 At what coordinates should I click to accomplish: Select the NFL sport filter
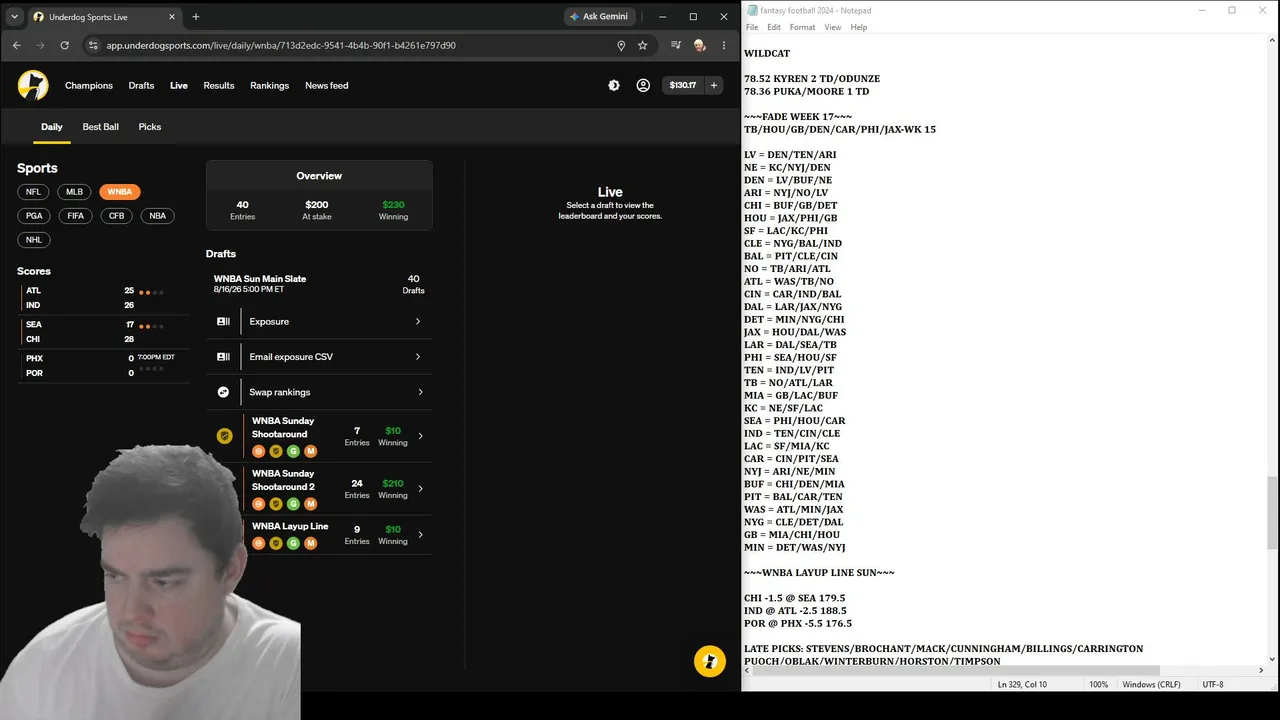(x=34, y=192)
